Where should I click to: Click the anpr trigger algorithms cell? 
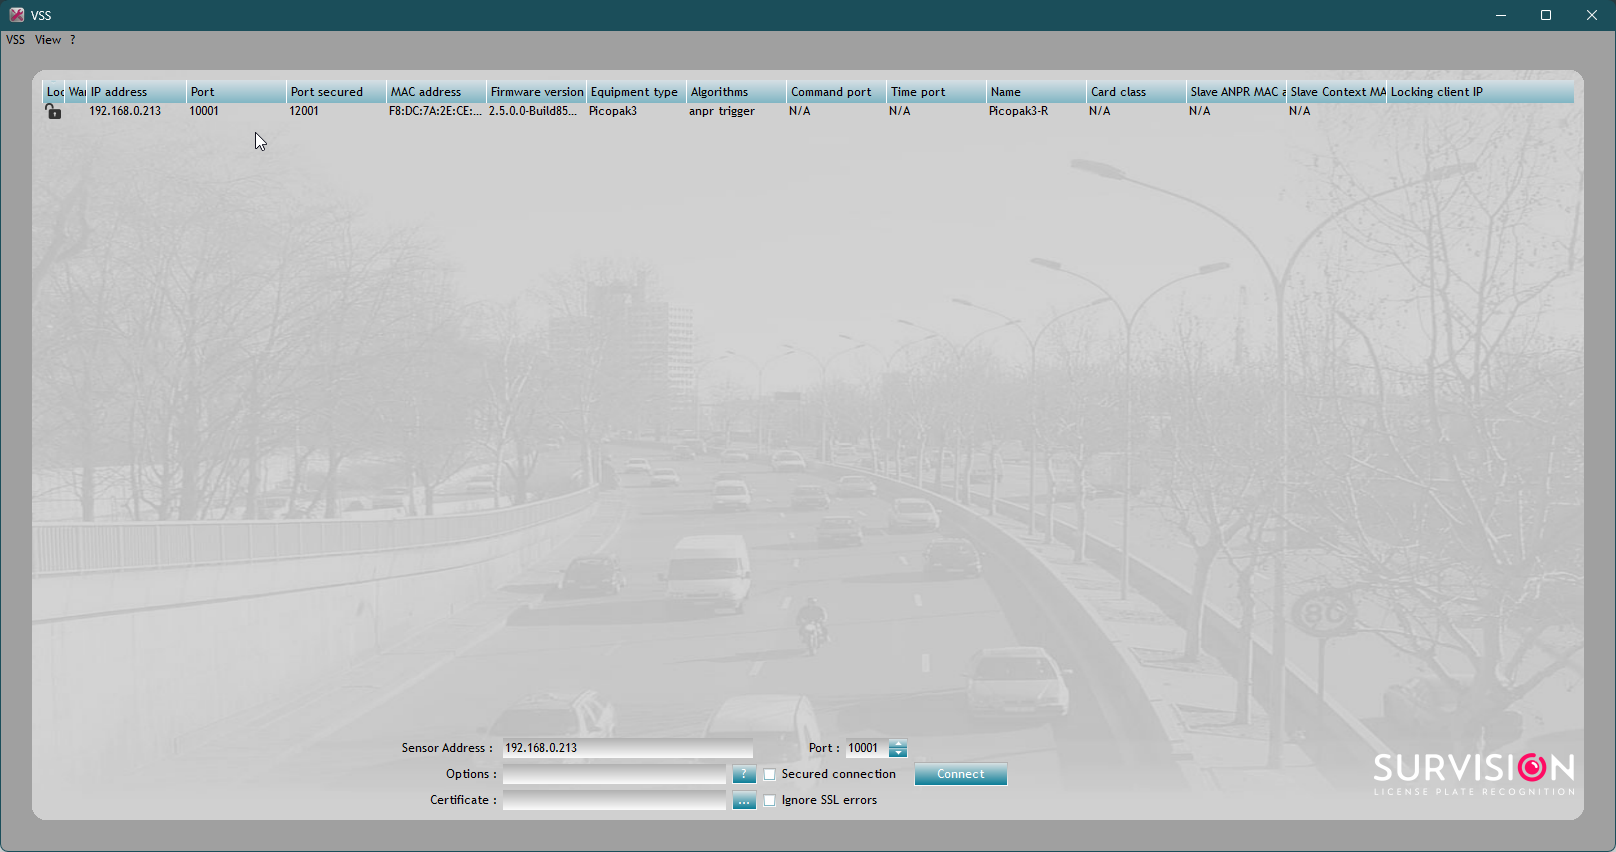[722, 111]
